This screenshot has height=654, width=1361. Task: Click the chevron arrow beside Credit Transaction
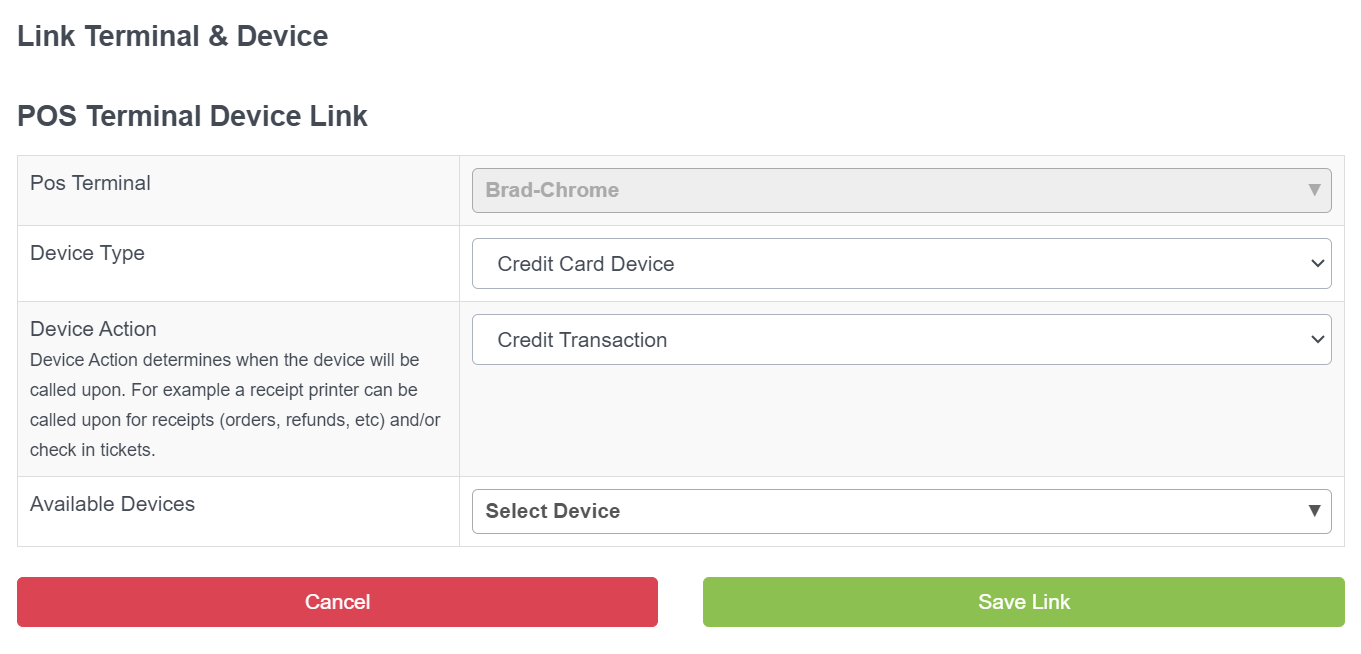pyautogui.click(x=1316, y=340)
